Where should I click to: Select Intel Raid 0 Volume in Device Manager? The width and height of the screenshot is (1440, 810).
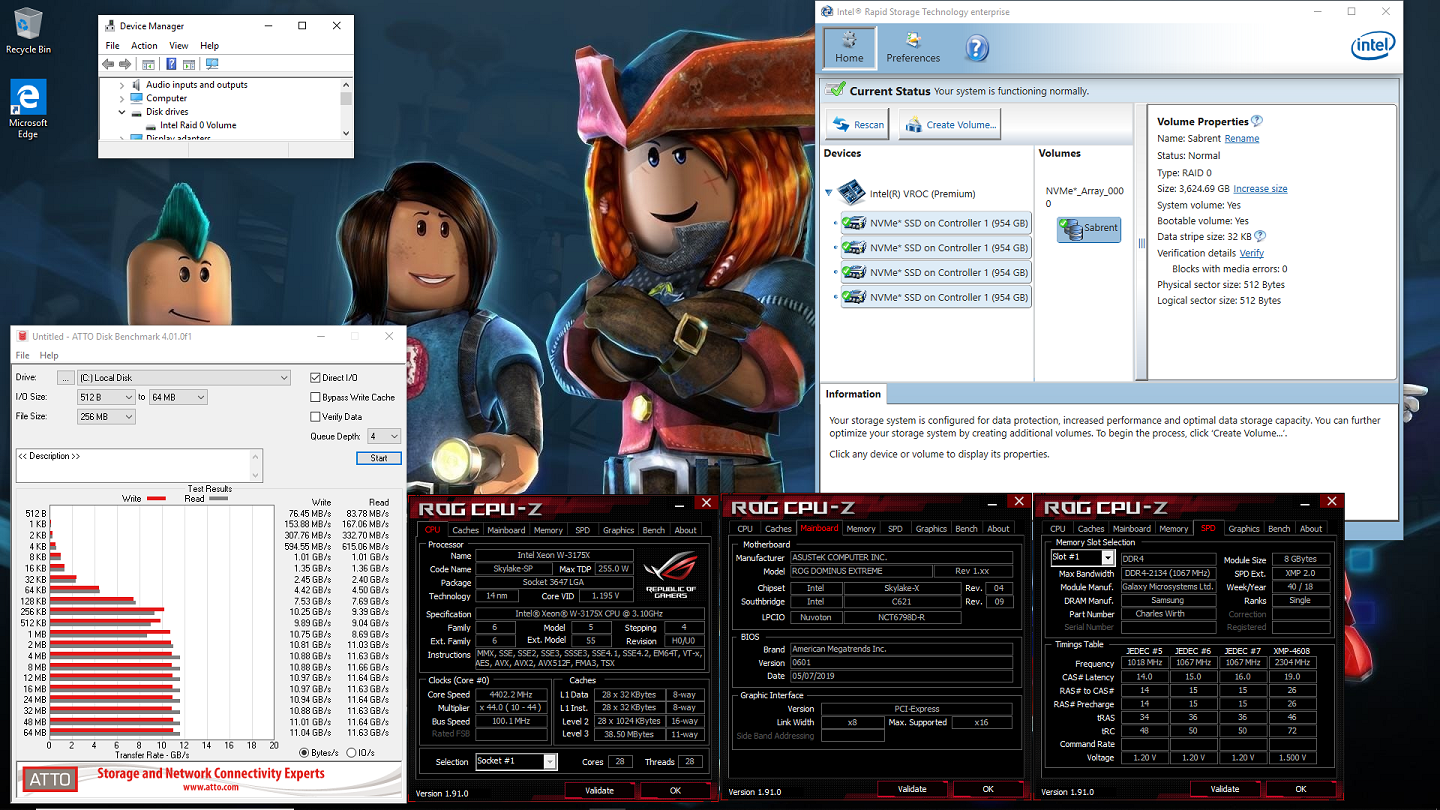click(x=198, y=125)
